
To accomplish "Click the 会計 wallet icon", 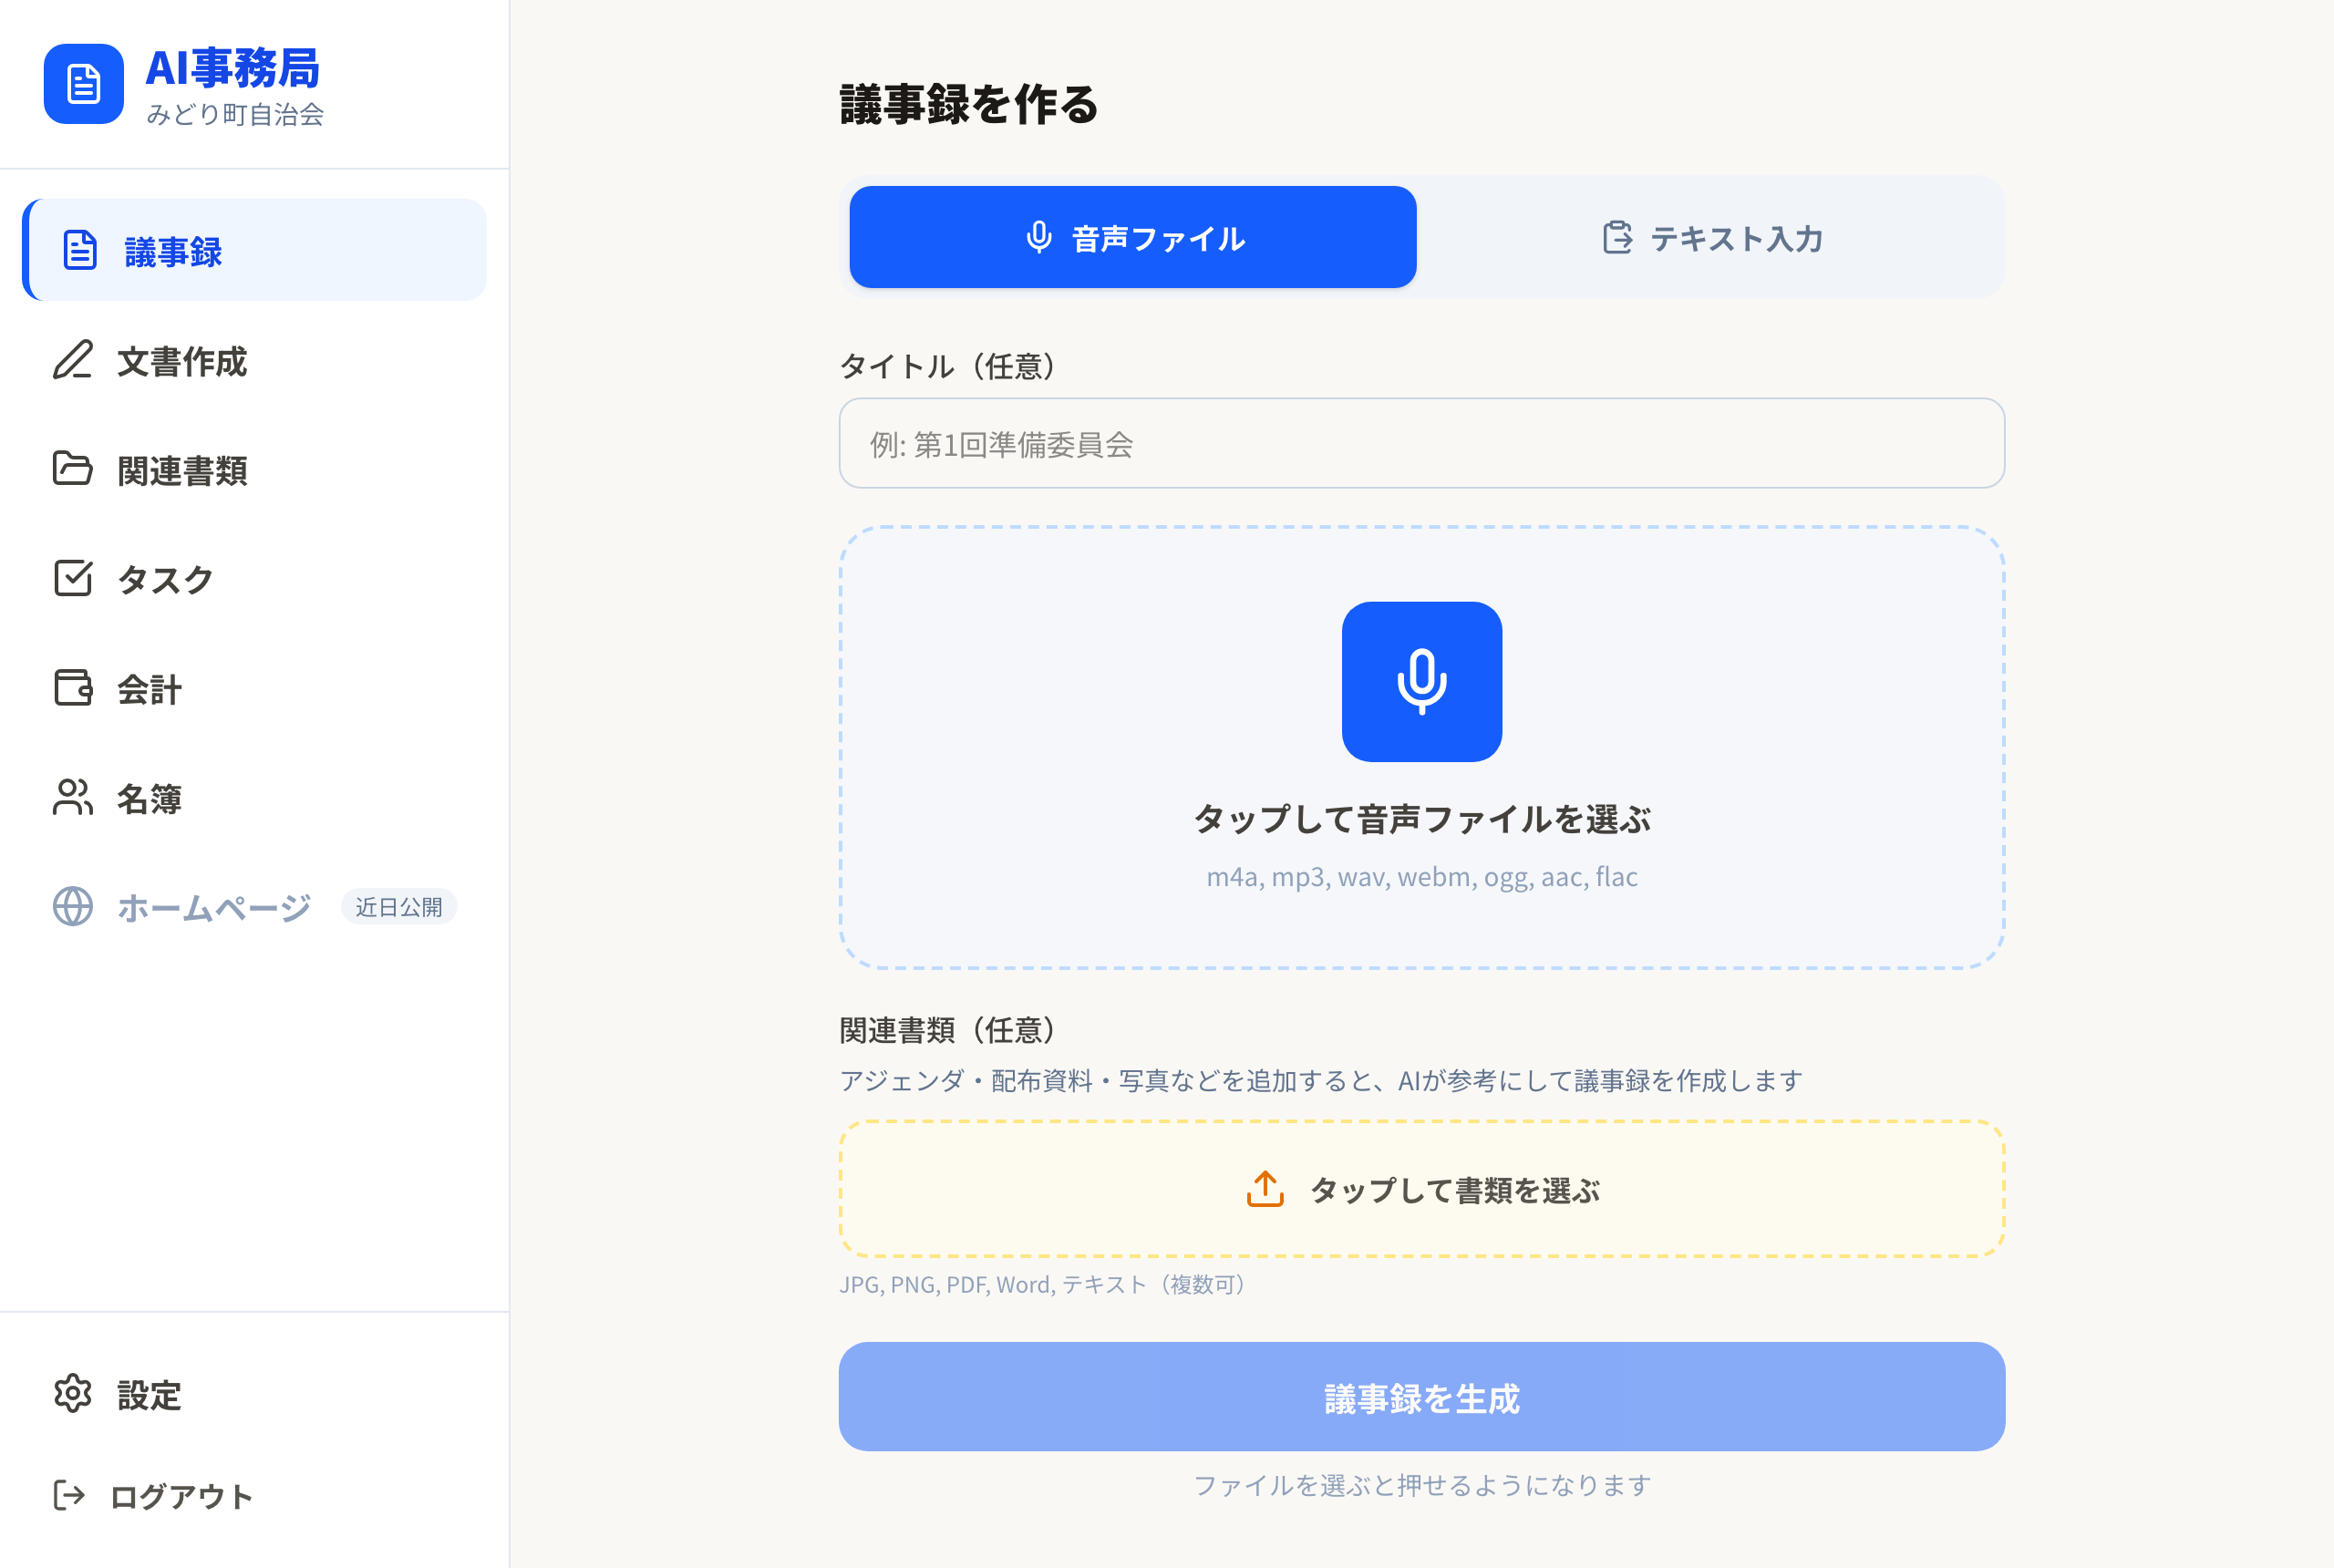I will pyautogui.click(x=73, y=688).
